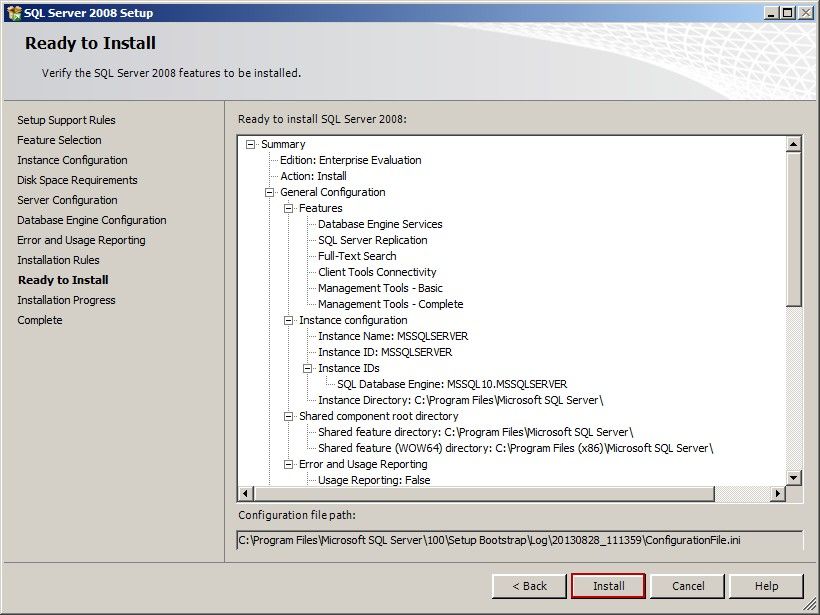Select Shared feature (WOW64) directory row
The image size is (820, 615).
(516, 448)
